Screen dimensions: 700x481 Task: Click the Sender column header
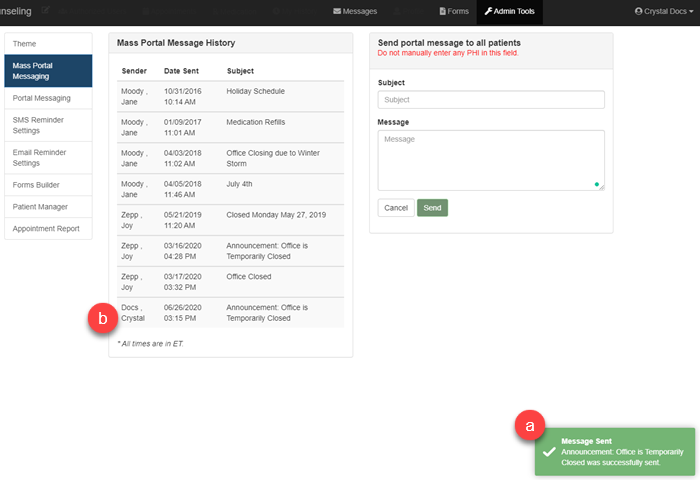coord(134,71)
